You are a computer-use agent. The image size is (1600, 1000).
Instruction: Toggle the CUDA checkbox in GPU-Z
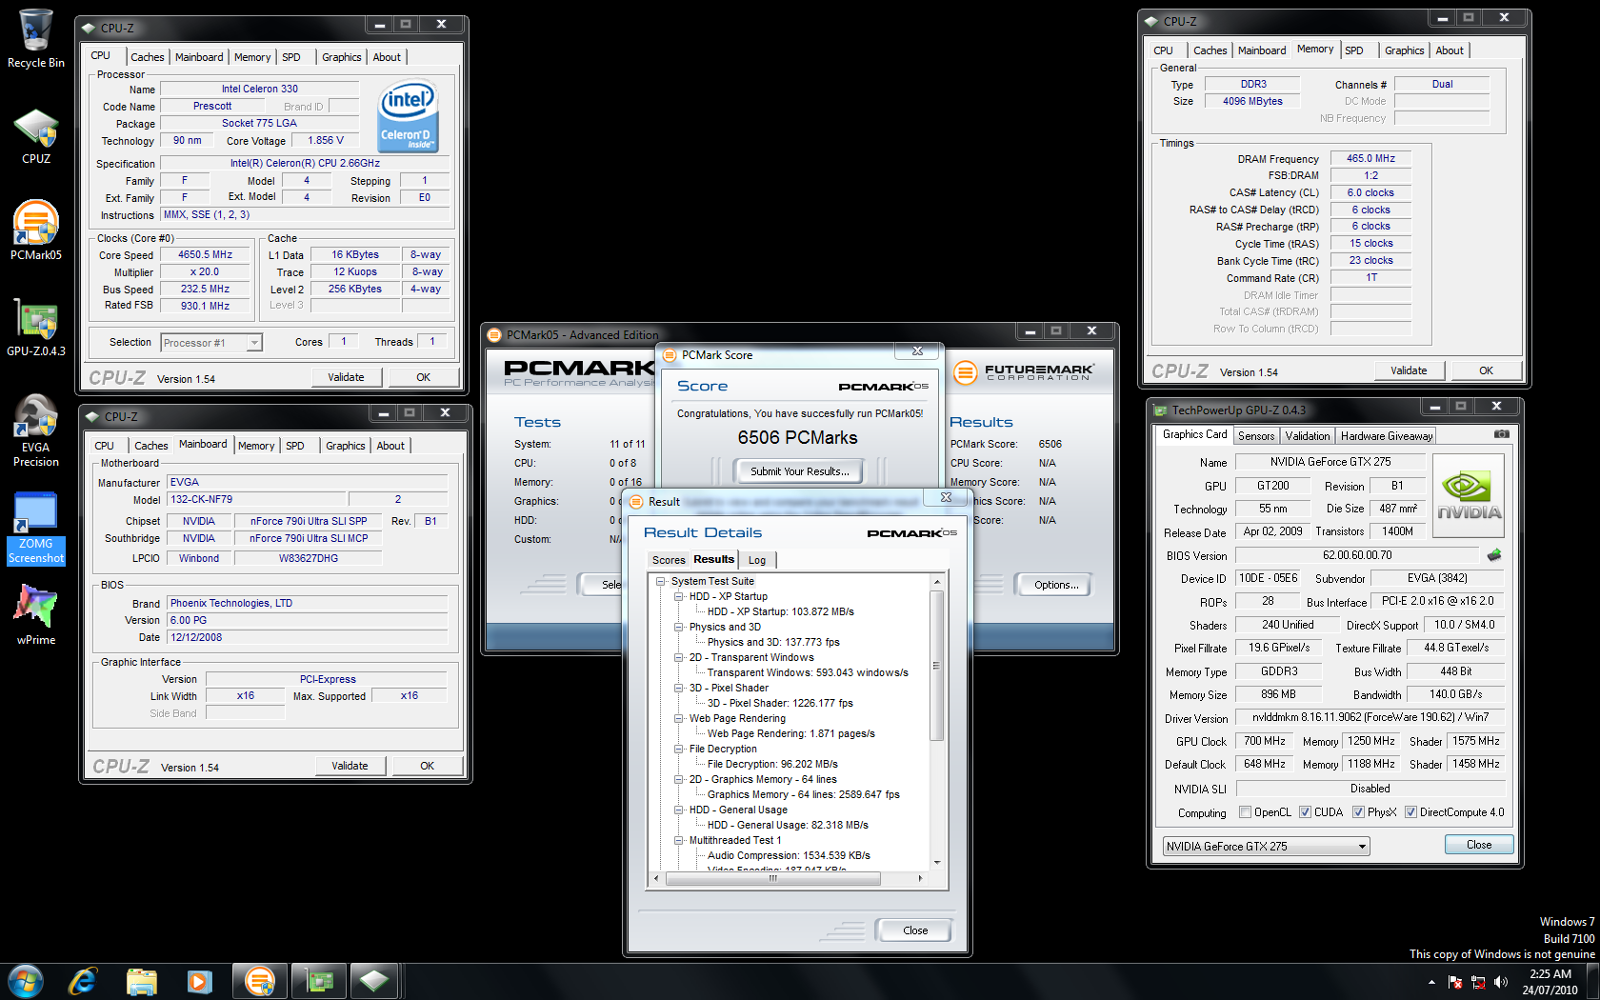pos(1305,812)
